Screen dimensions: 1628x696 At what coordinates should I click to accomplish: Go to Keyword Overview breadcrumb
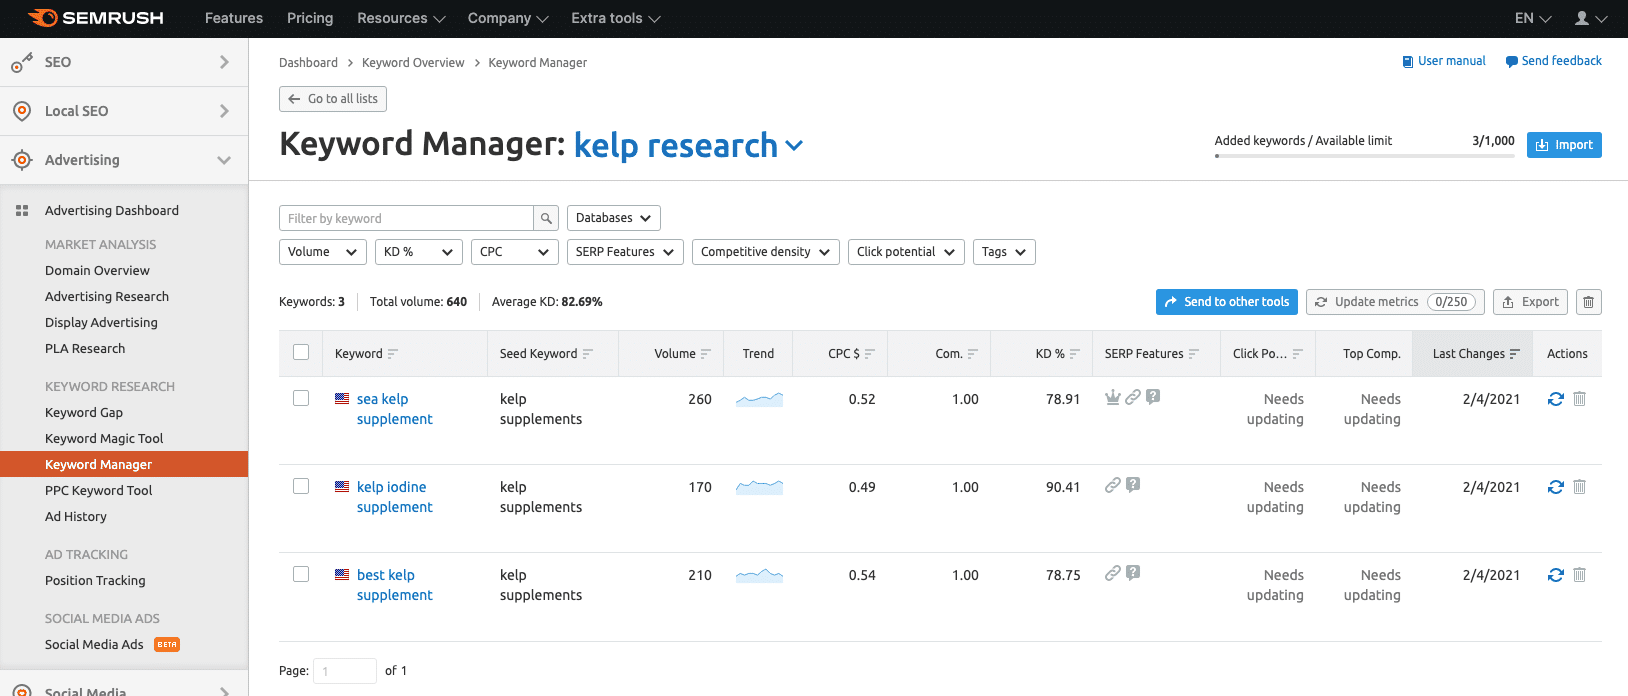413,63
